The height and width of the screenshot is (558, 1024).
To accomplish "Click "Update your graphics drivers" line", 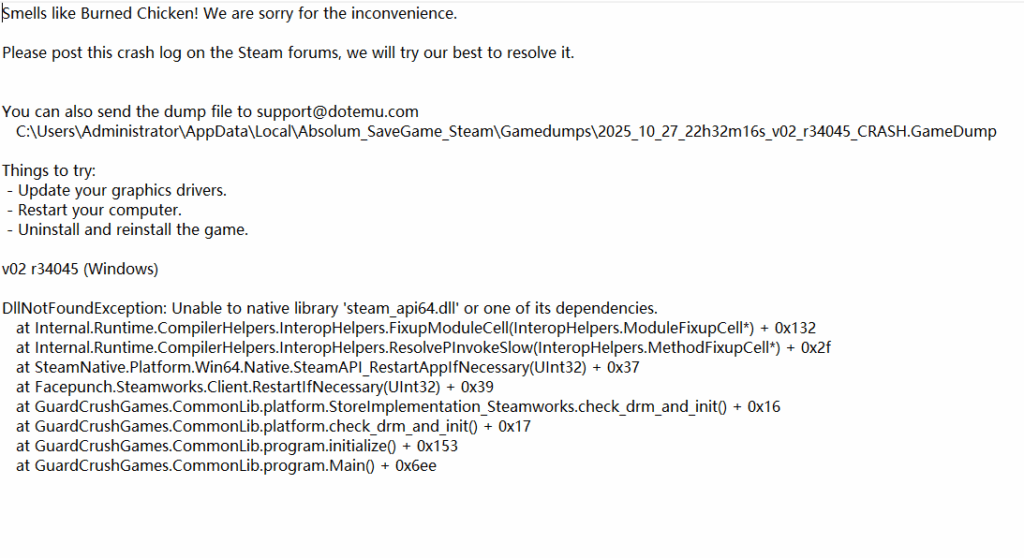I will click(x=122, y=190).
